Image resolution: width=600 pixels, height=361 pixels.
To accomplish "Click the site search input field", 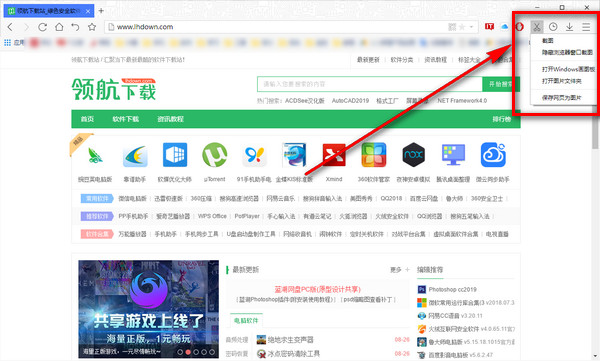I will pos(370,84).
